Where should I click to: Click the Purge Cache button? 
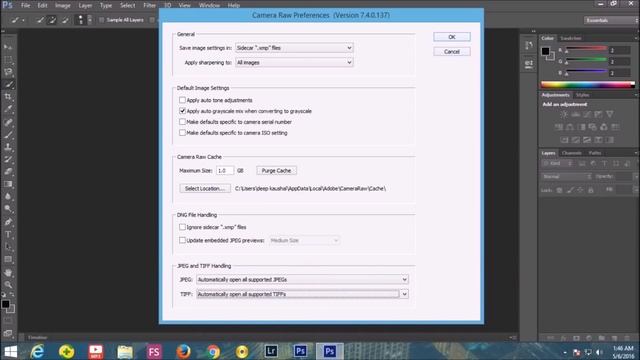pos(276,171)
